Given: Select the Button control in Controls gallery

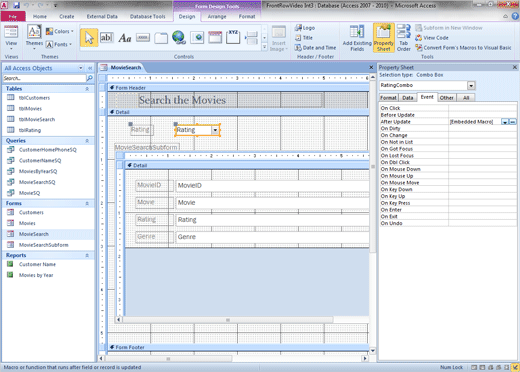Looking at the screenshot, I should [x=143, y=38].
